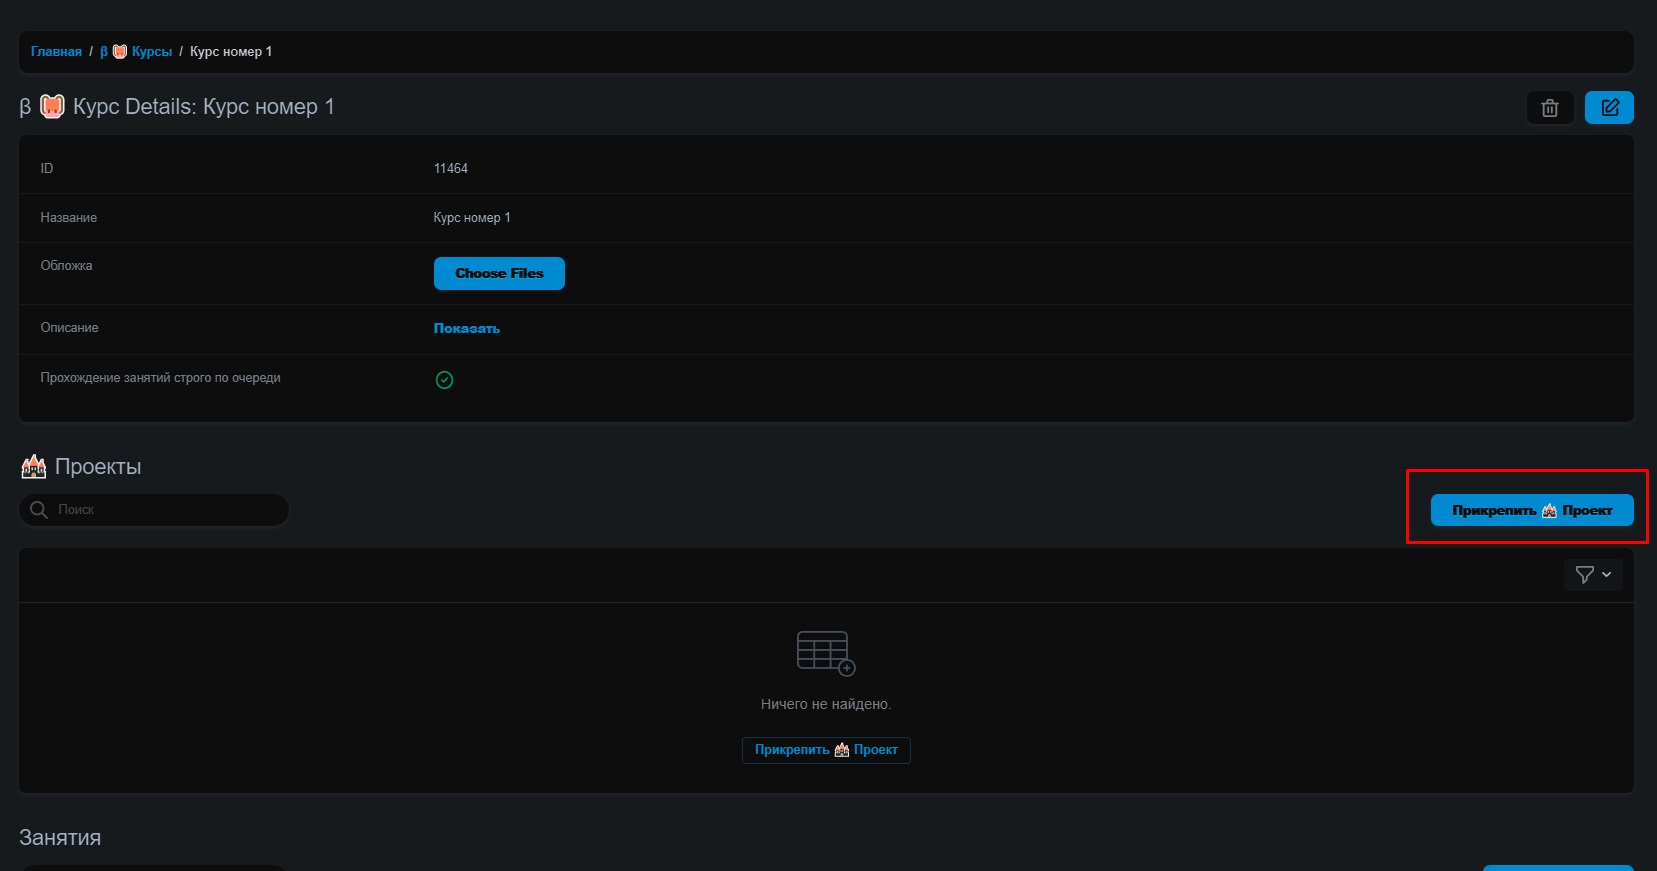Click the Показать link for Описание
The height and width of the screenshot is (871, 1657).
pos(466,329)
